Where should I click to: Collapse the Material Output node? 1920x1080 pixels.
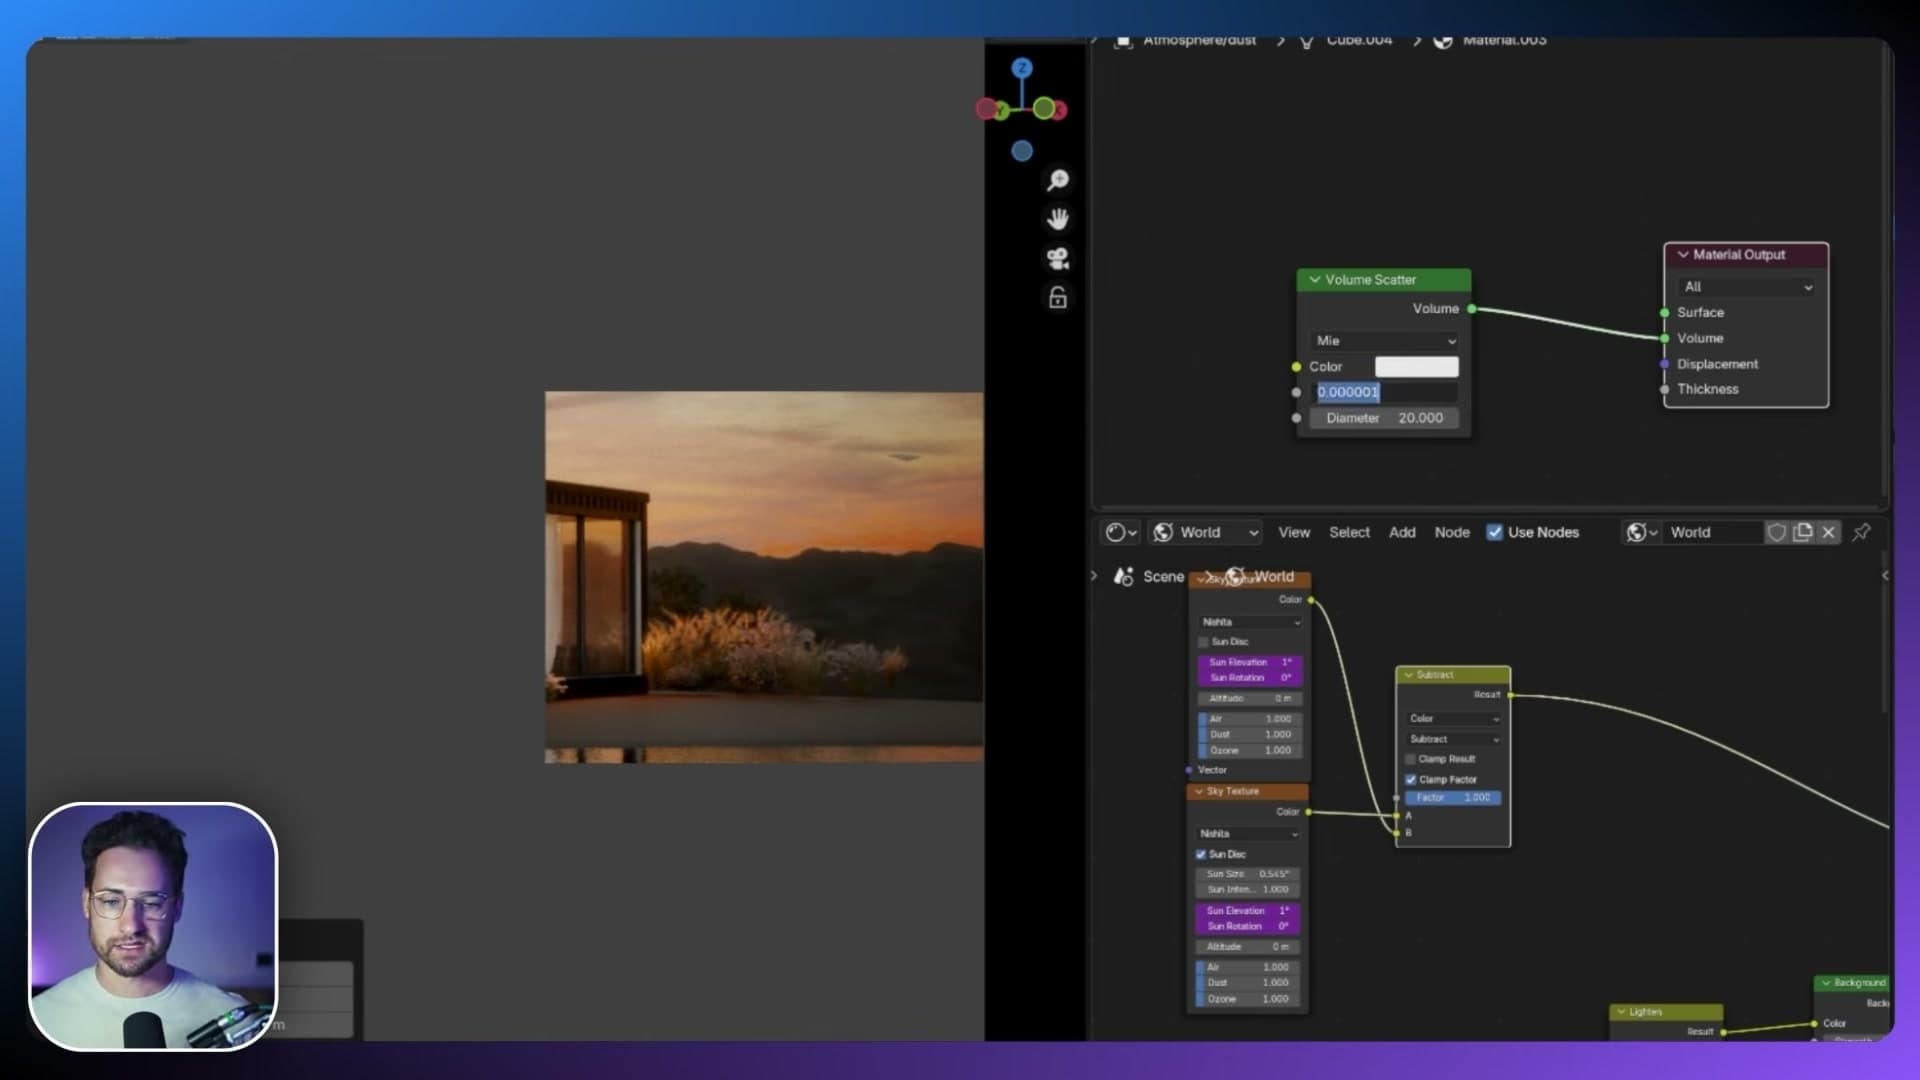tap(1682, 255)
